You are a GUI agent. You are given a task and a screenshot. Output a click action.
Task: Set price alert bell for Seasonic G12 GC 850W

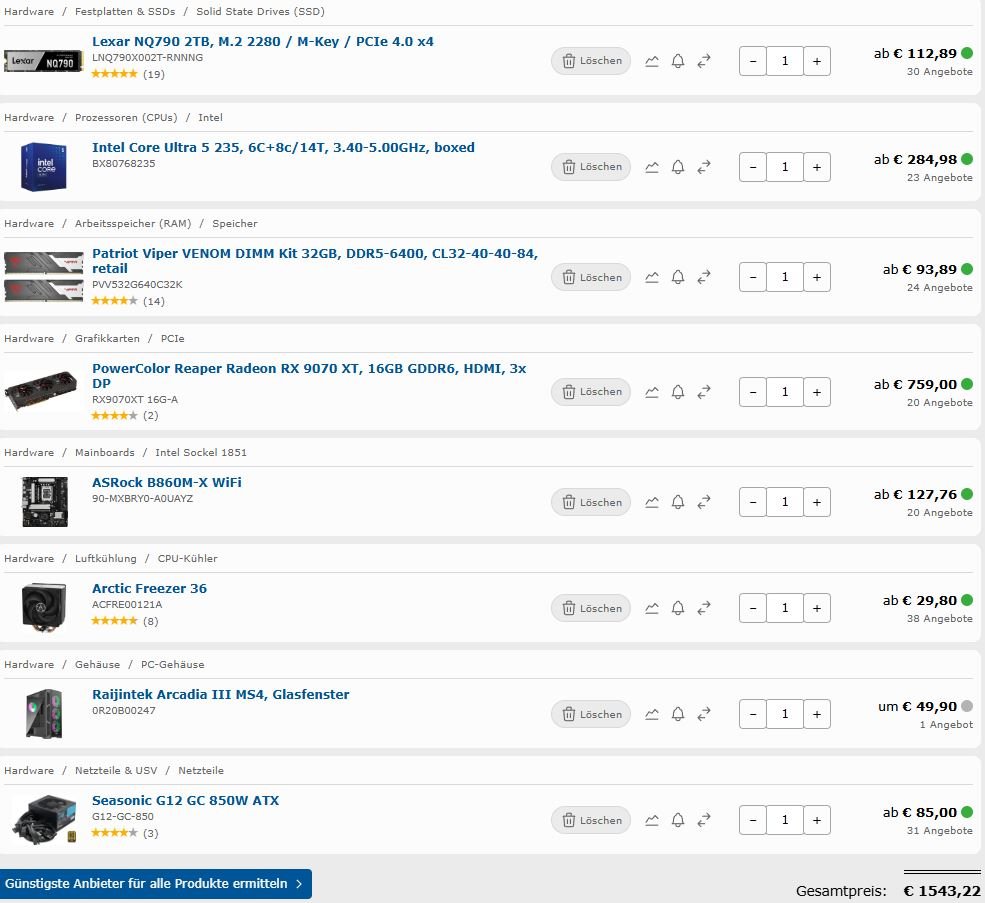(x=678, y=820)
